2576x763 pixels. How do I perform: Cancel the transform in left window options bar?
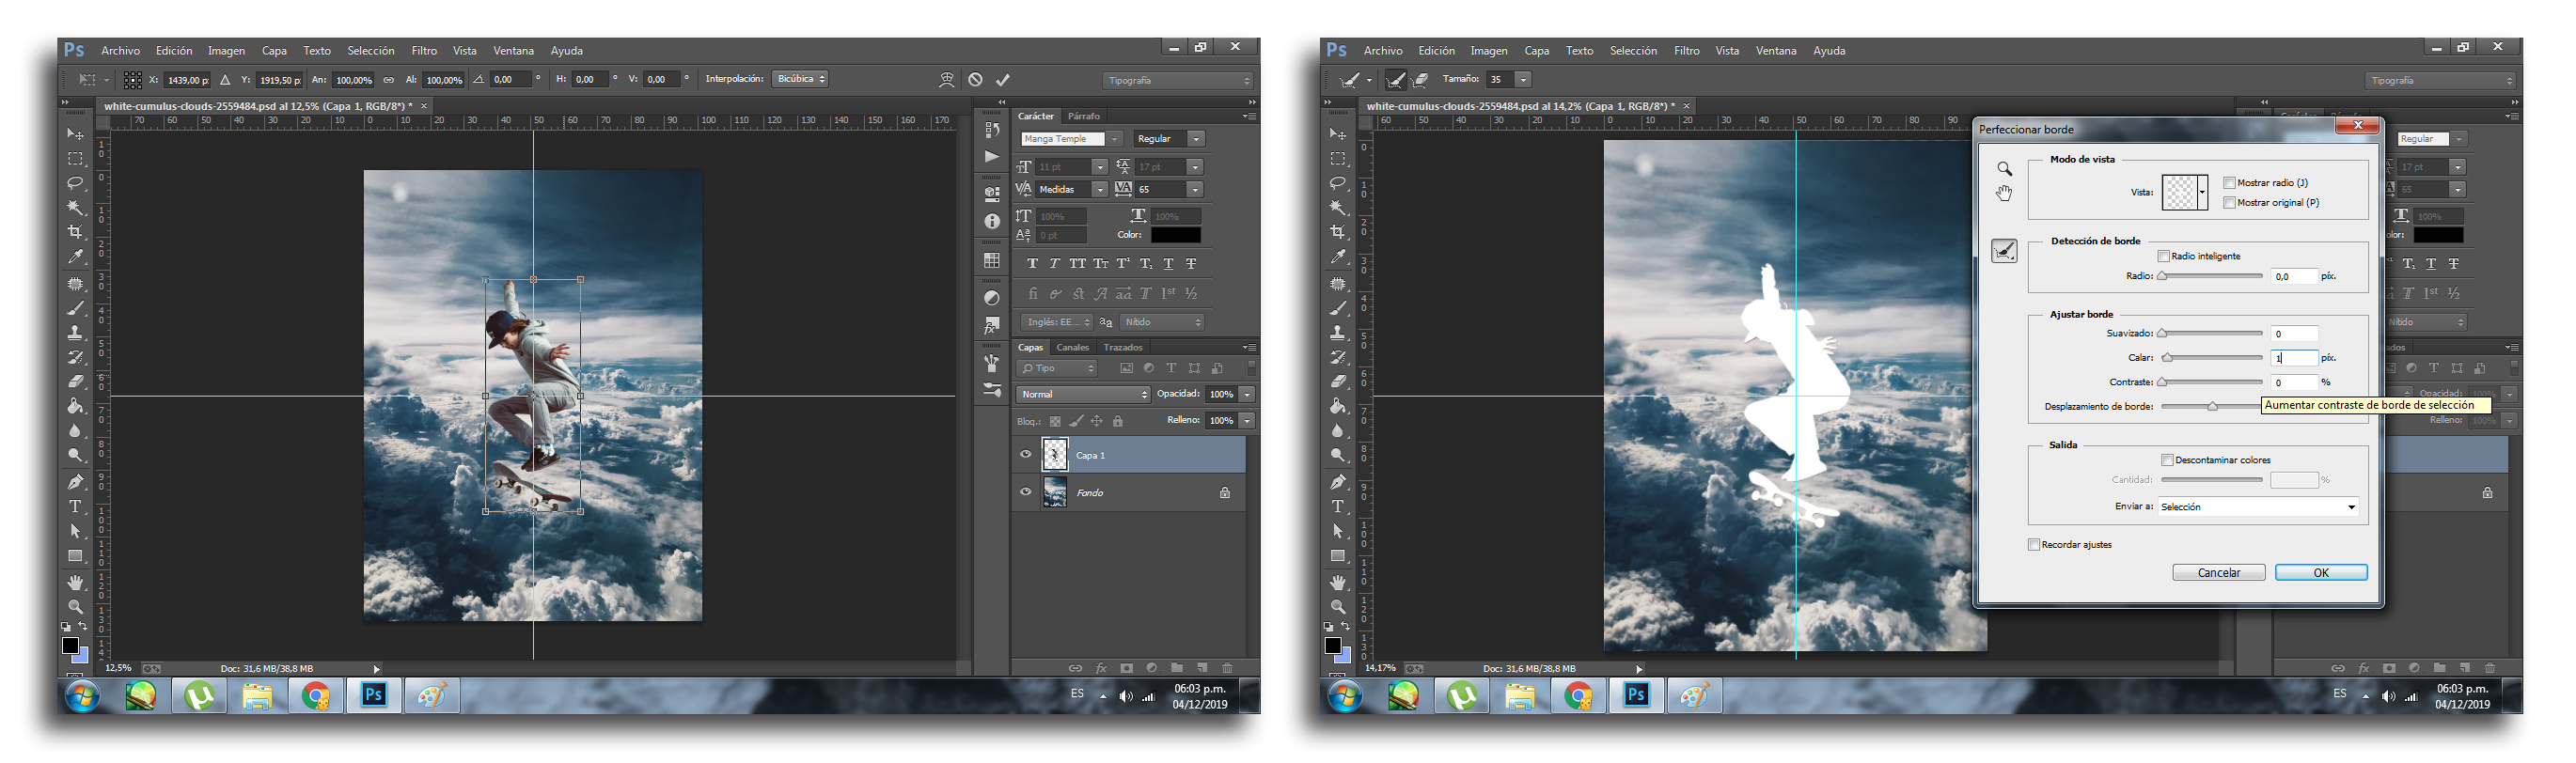(x=975, y=80)
